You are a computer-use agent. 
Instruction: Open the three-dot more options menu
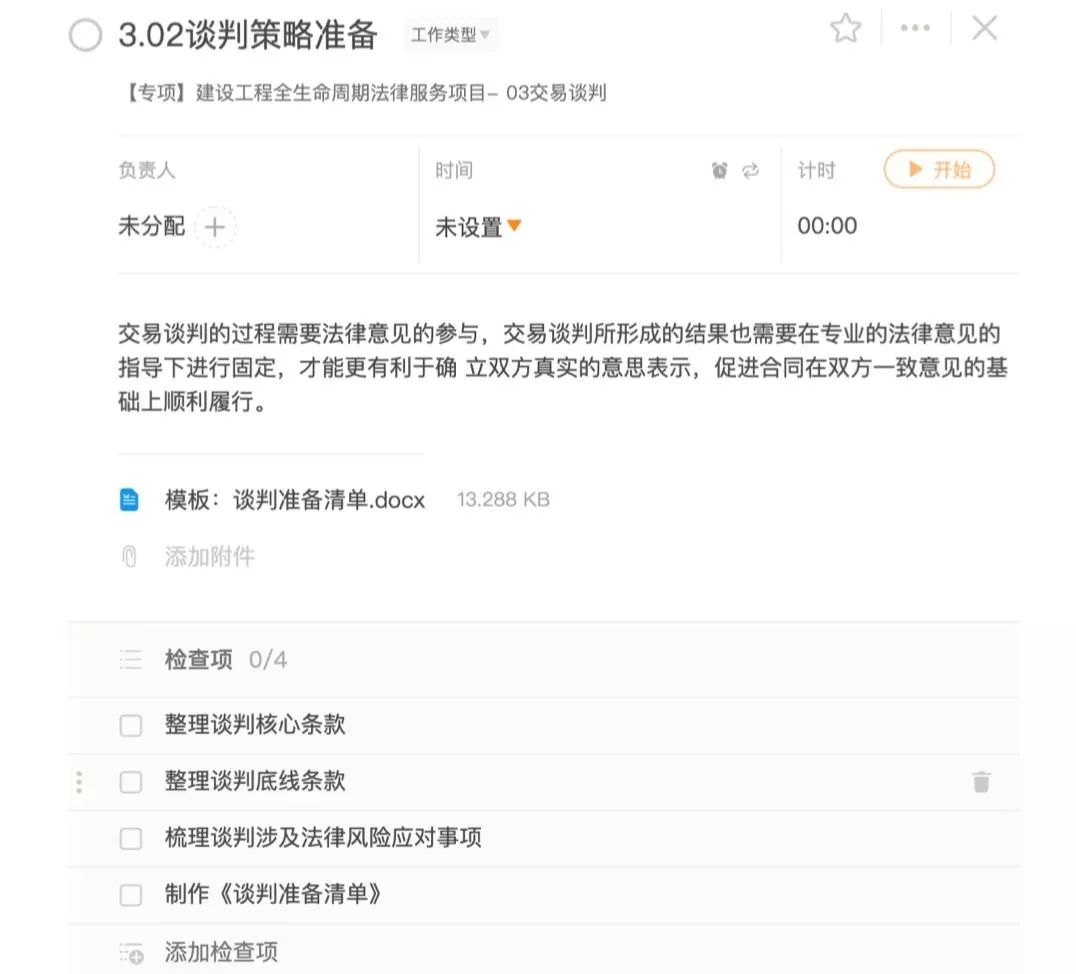[915, 28]
